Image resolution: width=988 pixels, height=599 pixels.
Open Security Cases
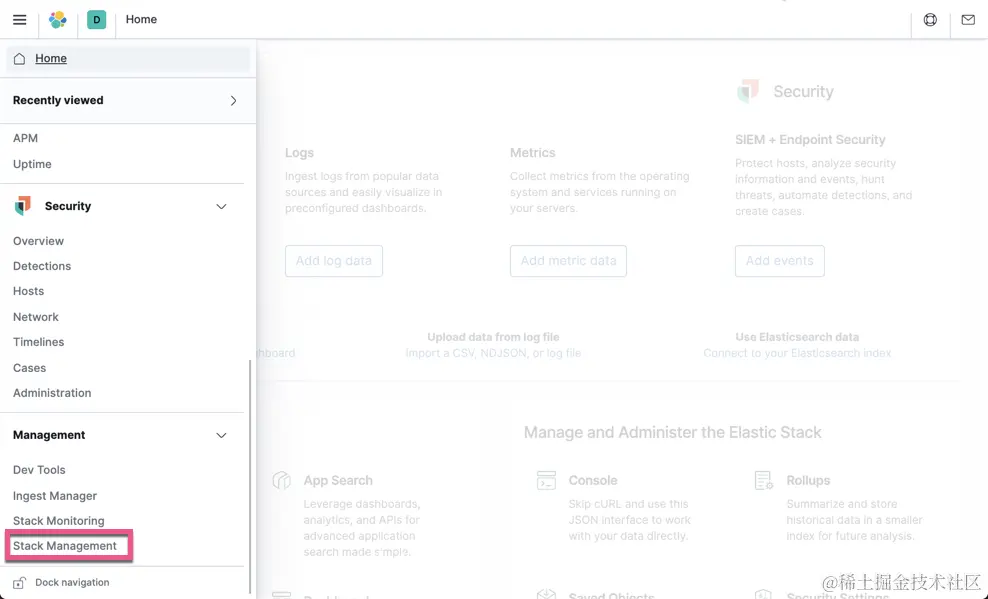(30, 368)
